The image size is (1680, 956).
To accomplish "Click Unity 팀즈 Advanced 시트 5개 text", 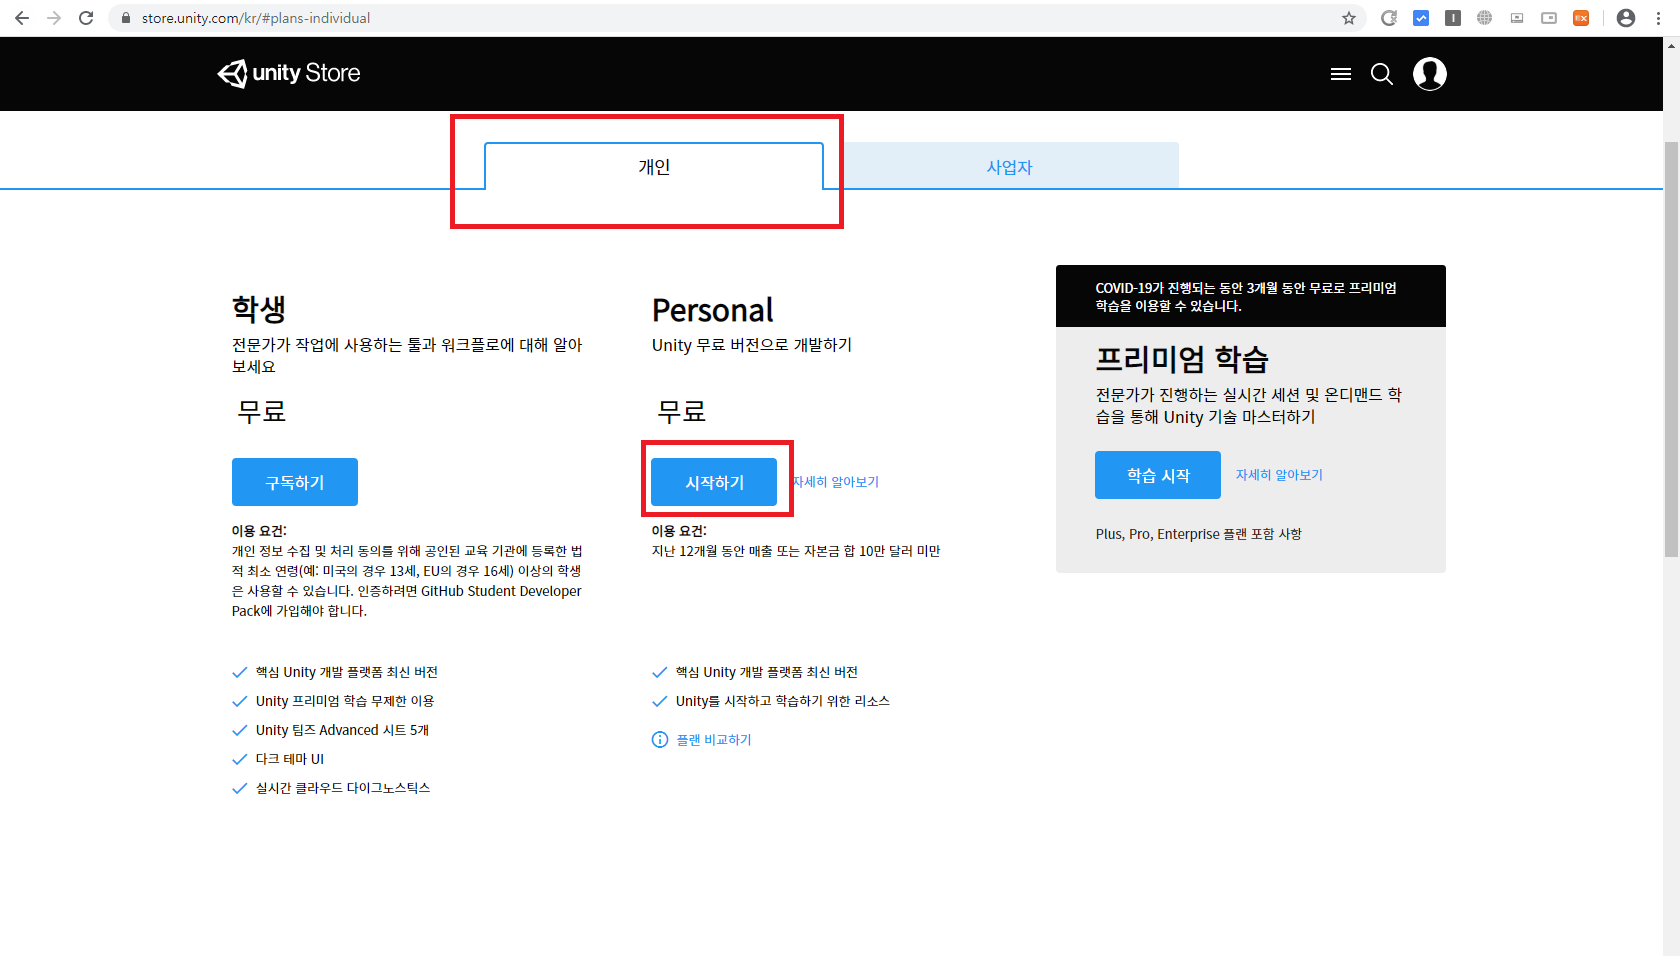I will (342, 730).
